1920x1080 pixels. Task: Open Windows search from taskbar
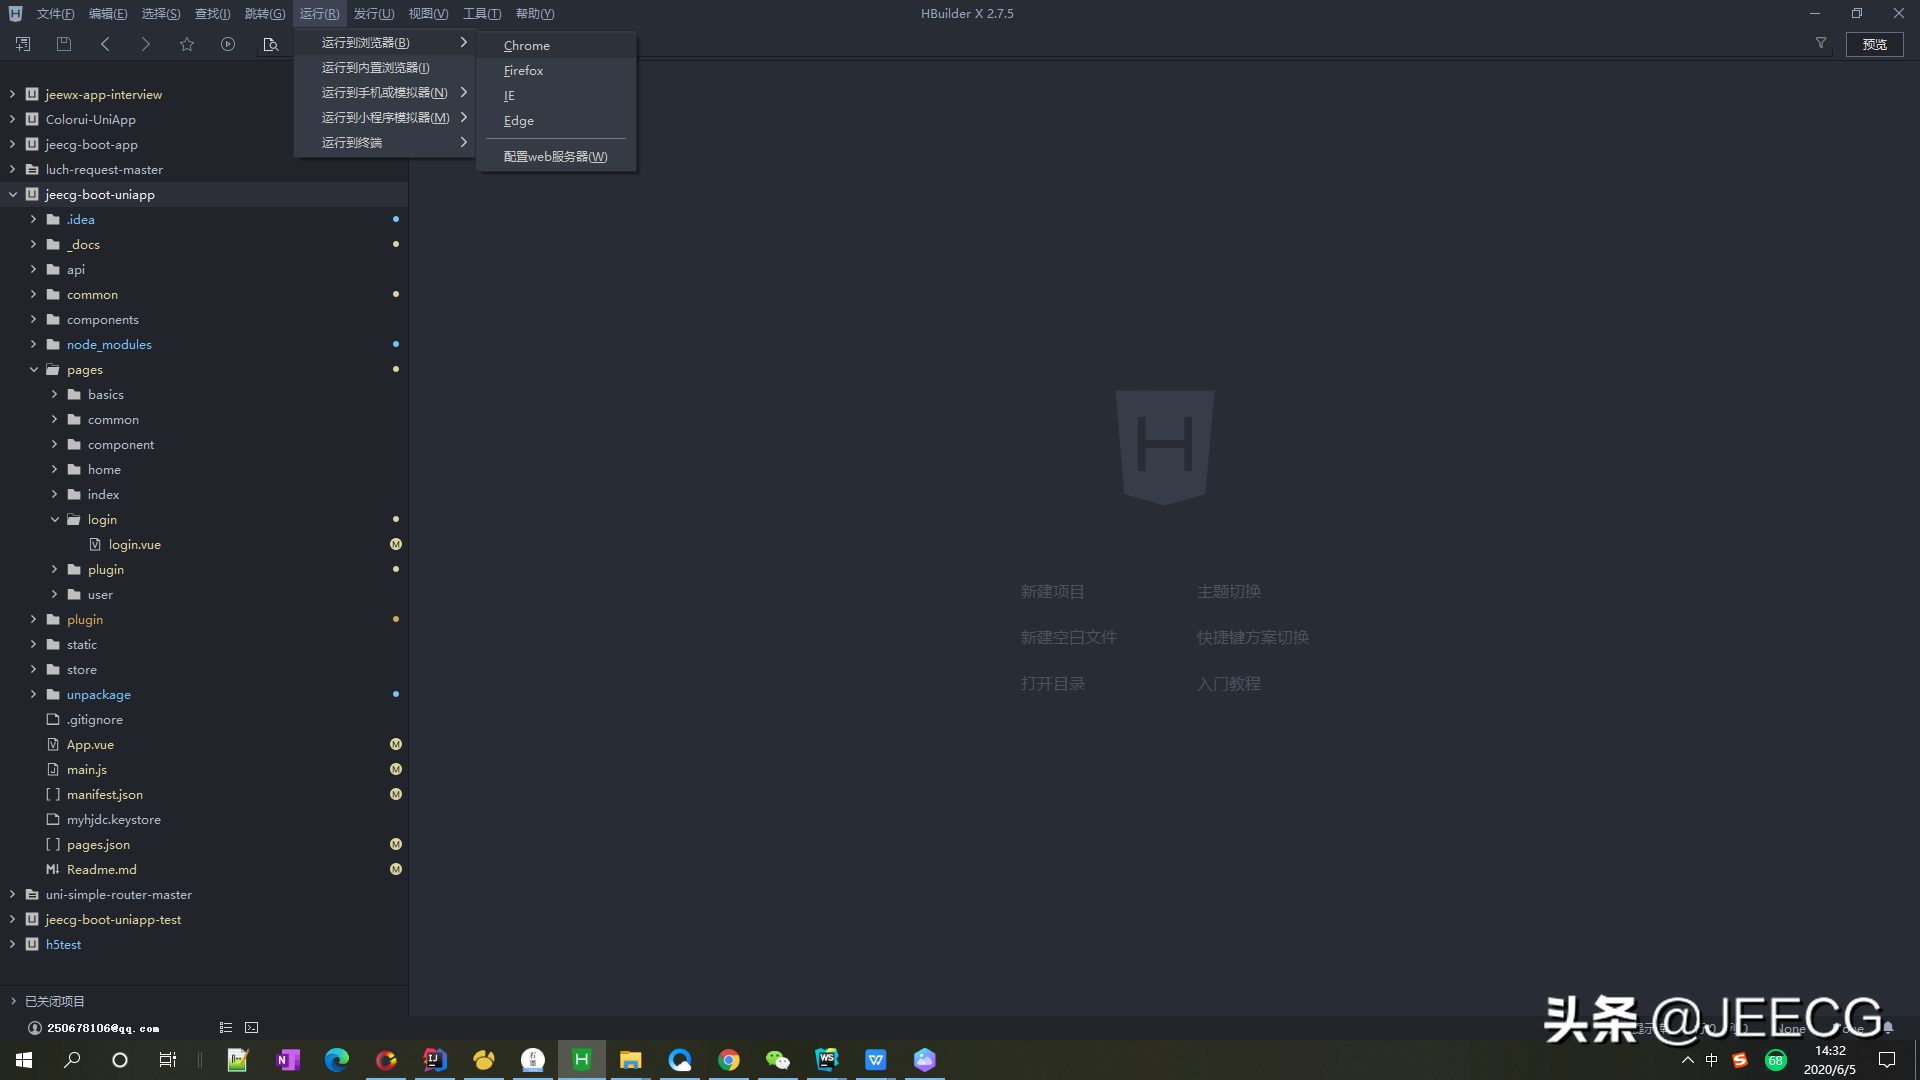click(72, 1060)
